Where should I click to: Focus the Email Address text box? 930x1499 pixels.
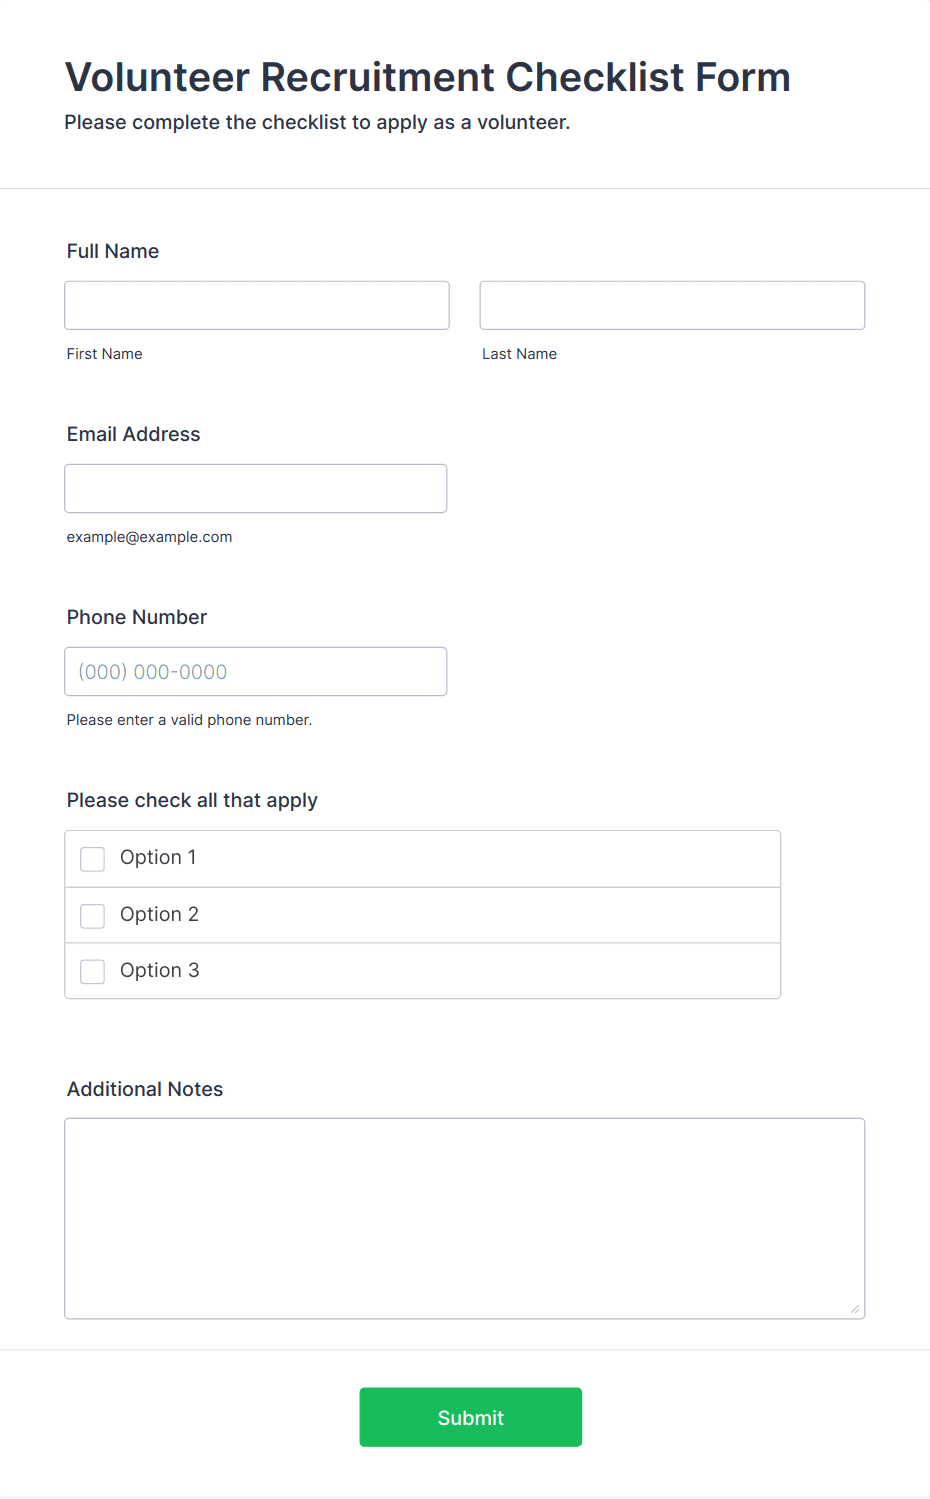pos(256,488)
